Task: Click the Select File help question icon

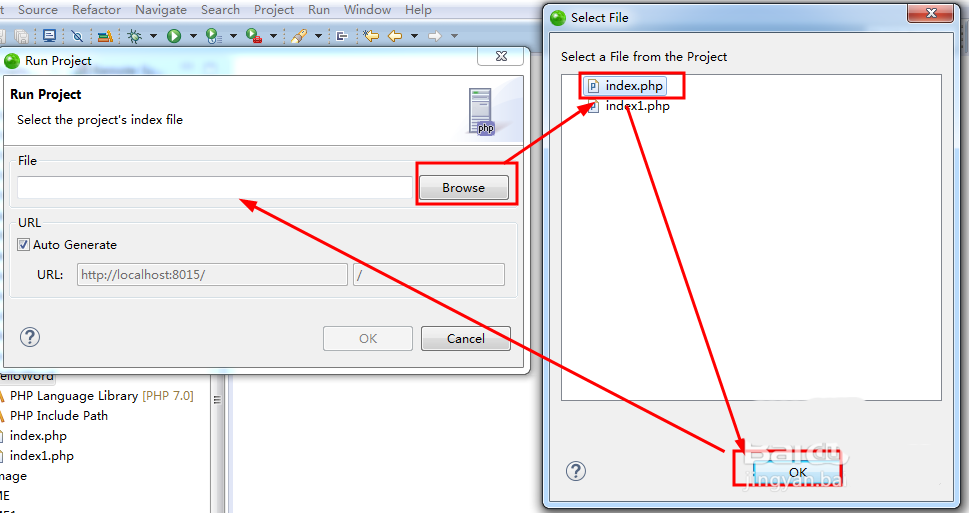Action: click(575, 471)
